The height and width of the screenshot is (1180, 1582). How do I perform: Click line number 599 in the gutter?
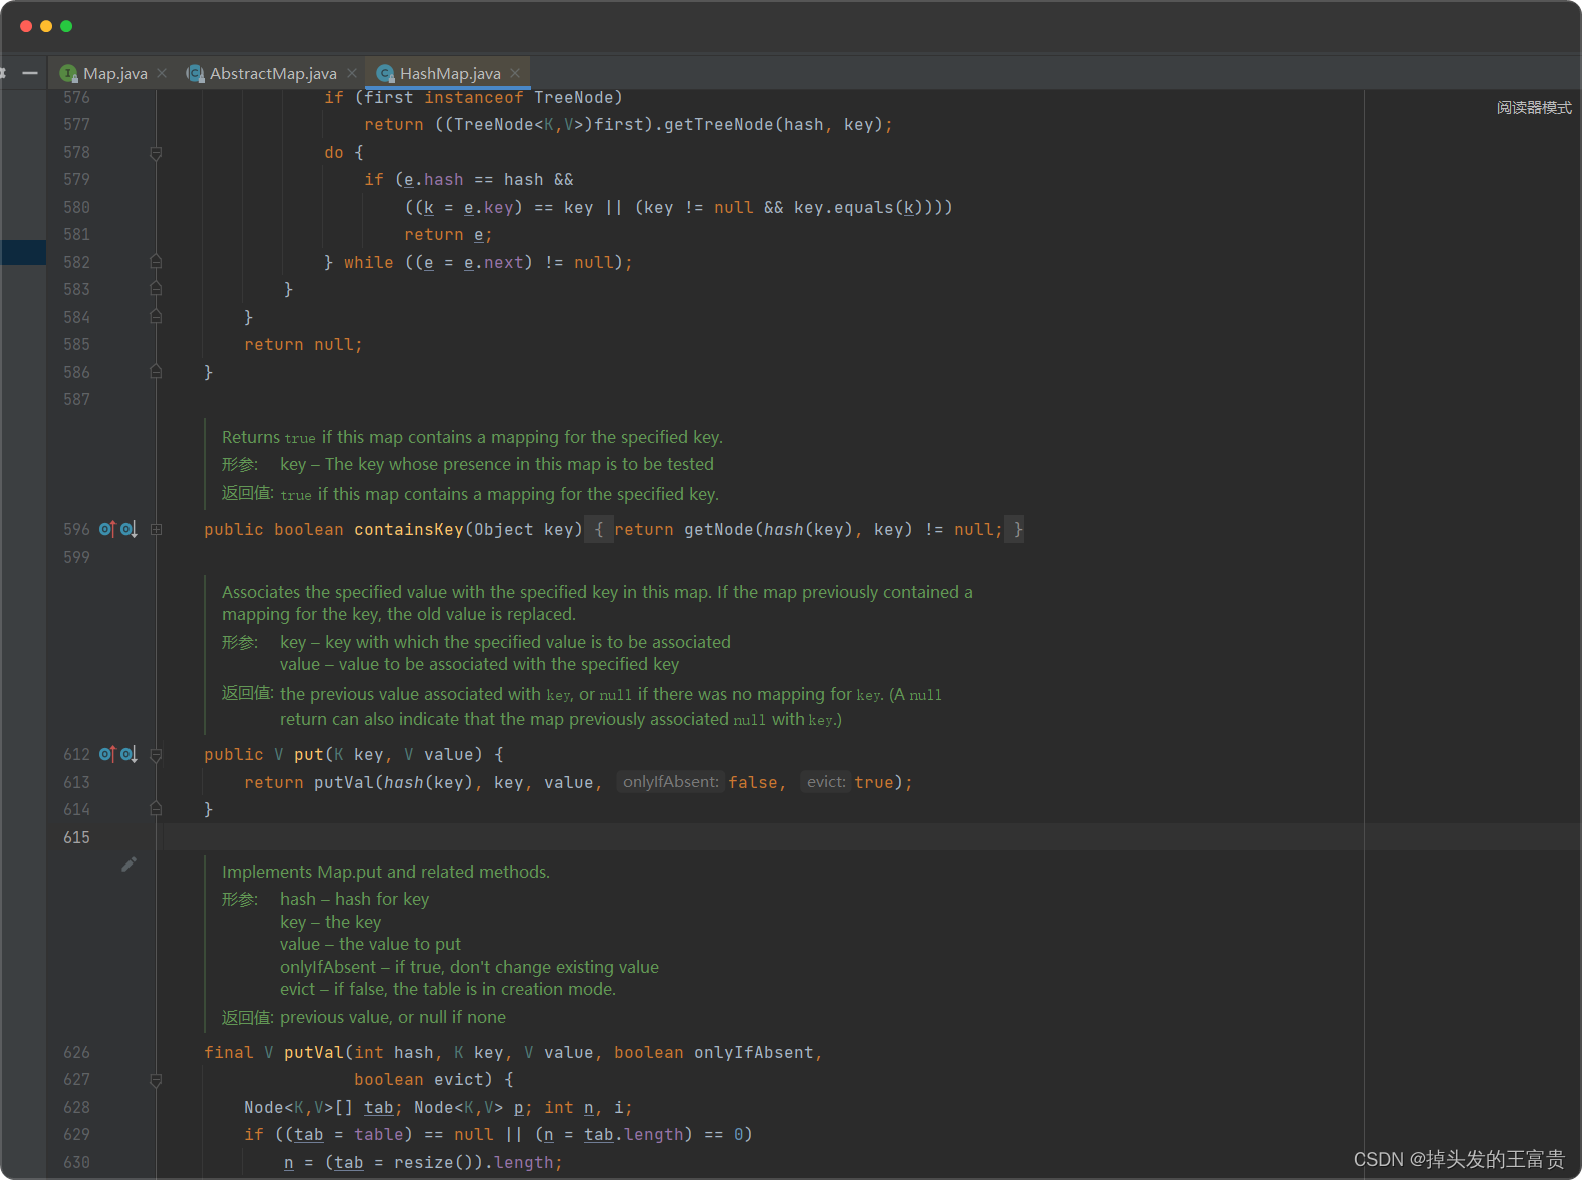tap(76, 557)
